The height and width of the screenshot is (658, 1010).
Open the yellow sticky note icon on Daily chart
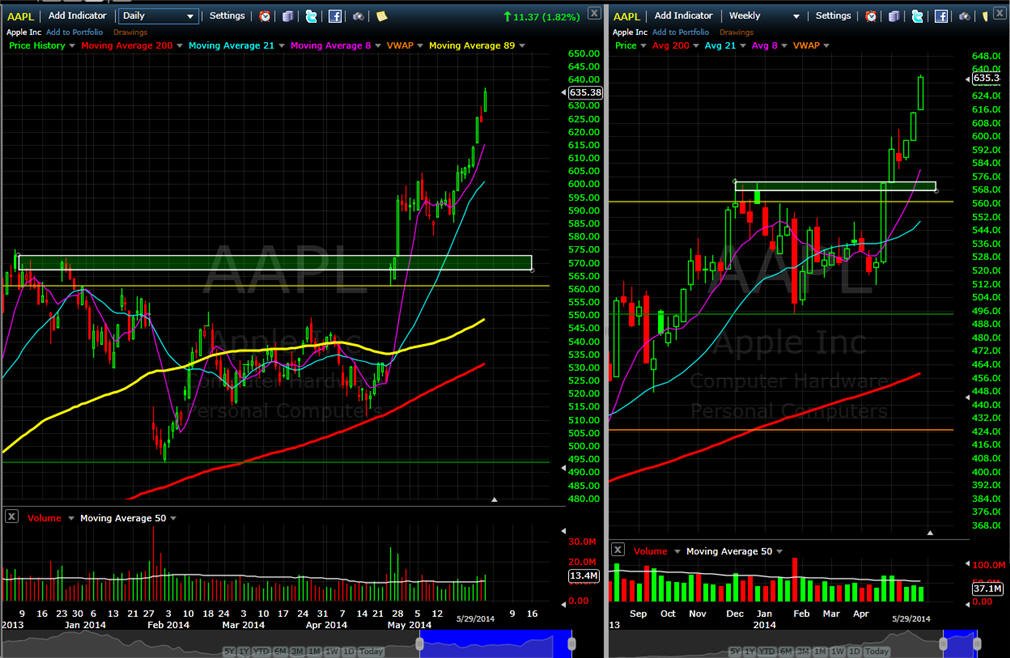[381, 16]
